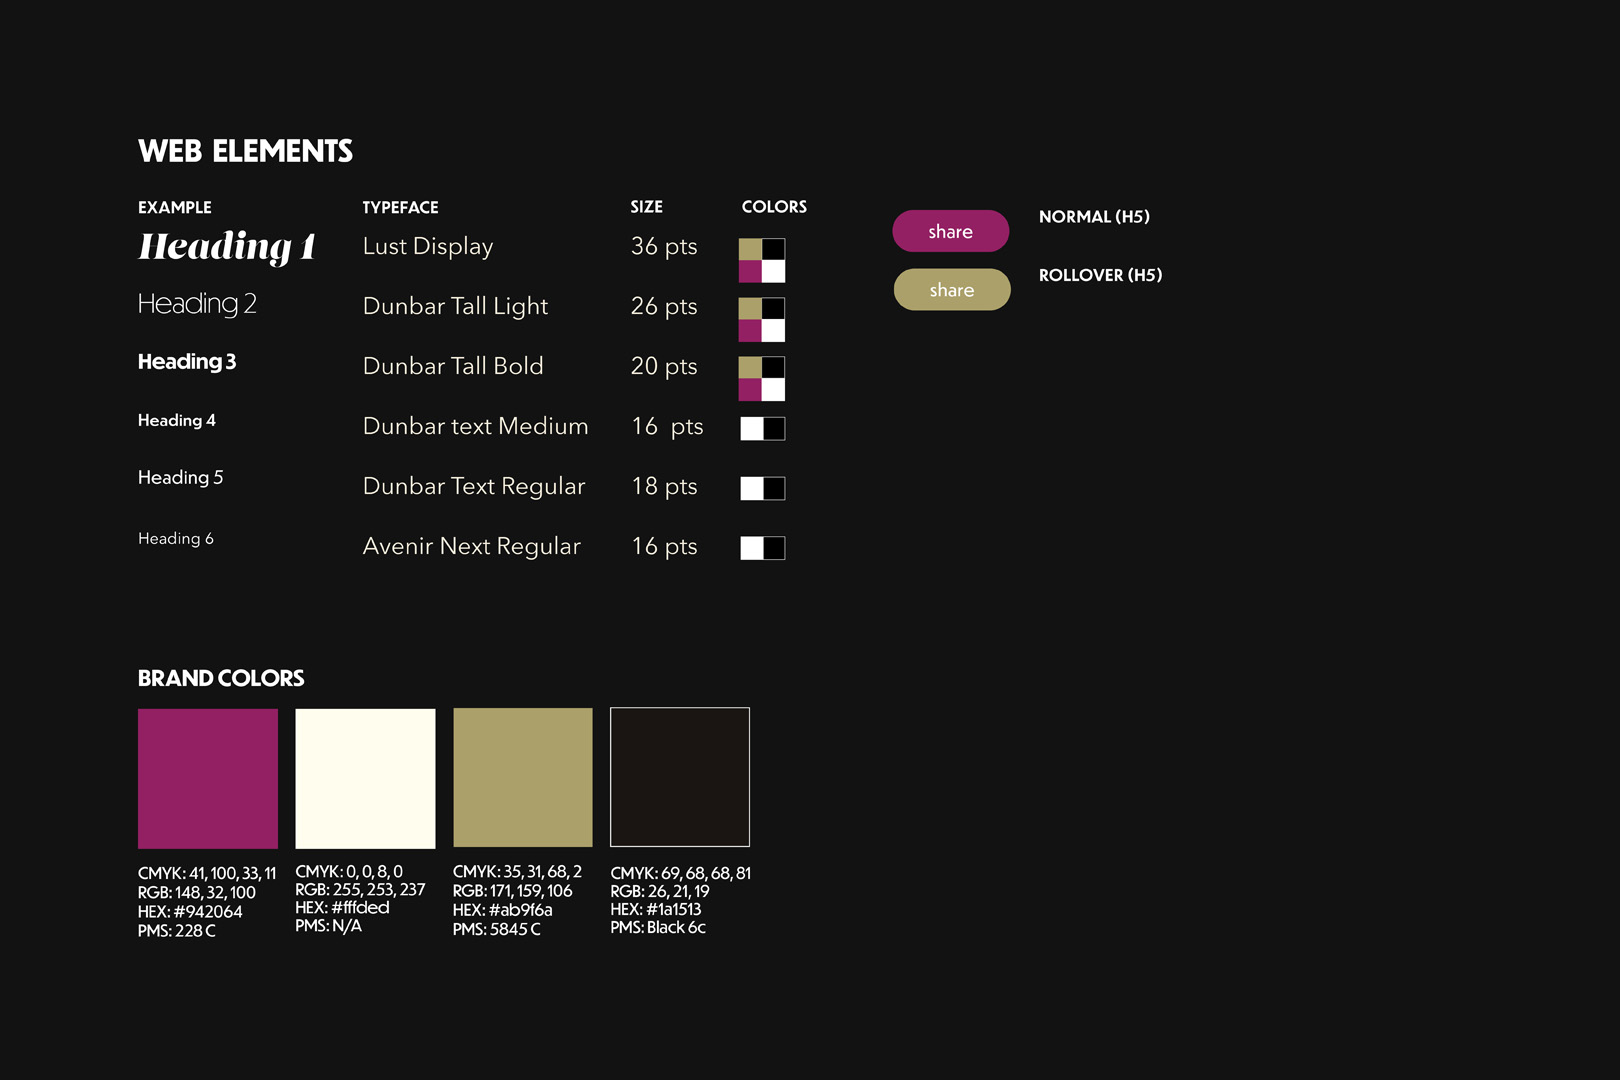1620x1080 pixels.
Task: Click the 'Heading 5' example text
Action: (181, 477)
